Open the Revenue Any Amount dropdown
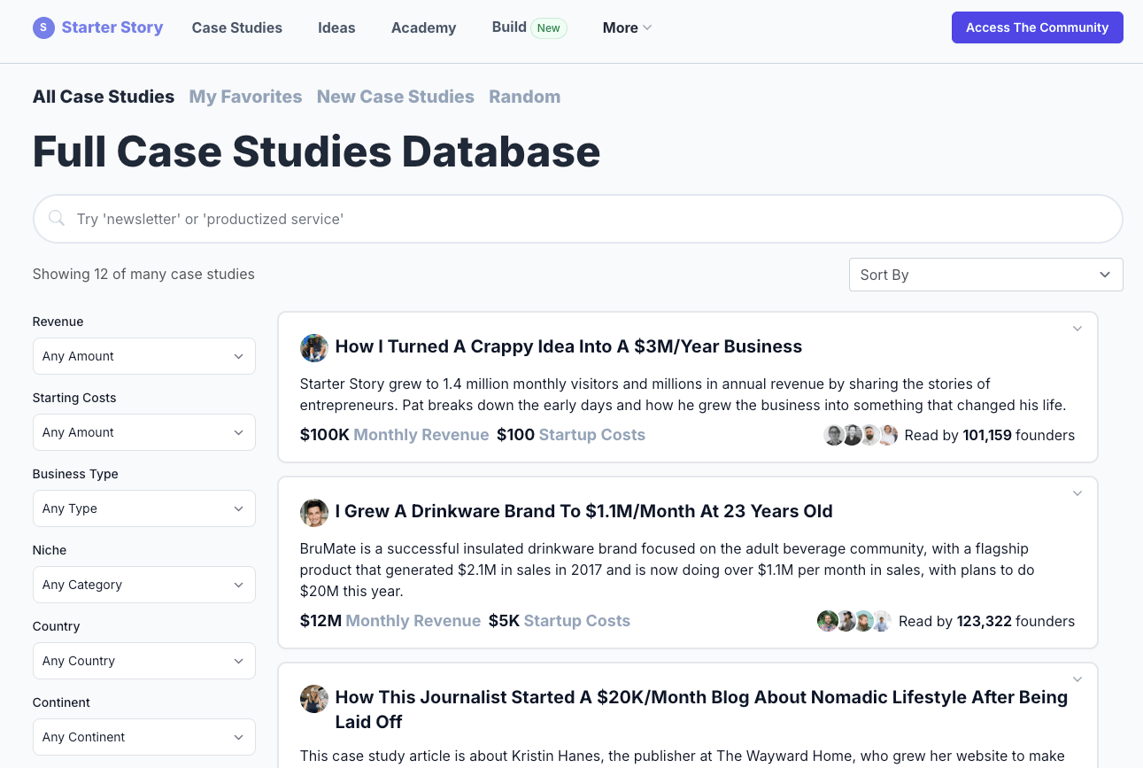This screenshot has height=768, width=1143. [x=144, y=356]
